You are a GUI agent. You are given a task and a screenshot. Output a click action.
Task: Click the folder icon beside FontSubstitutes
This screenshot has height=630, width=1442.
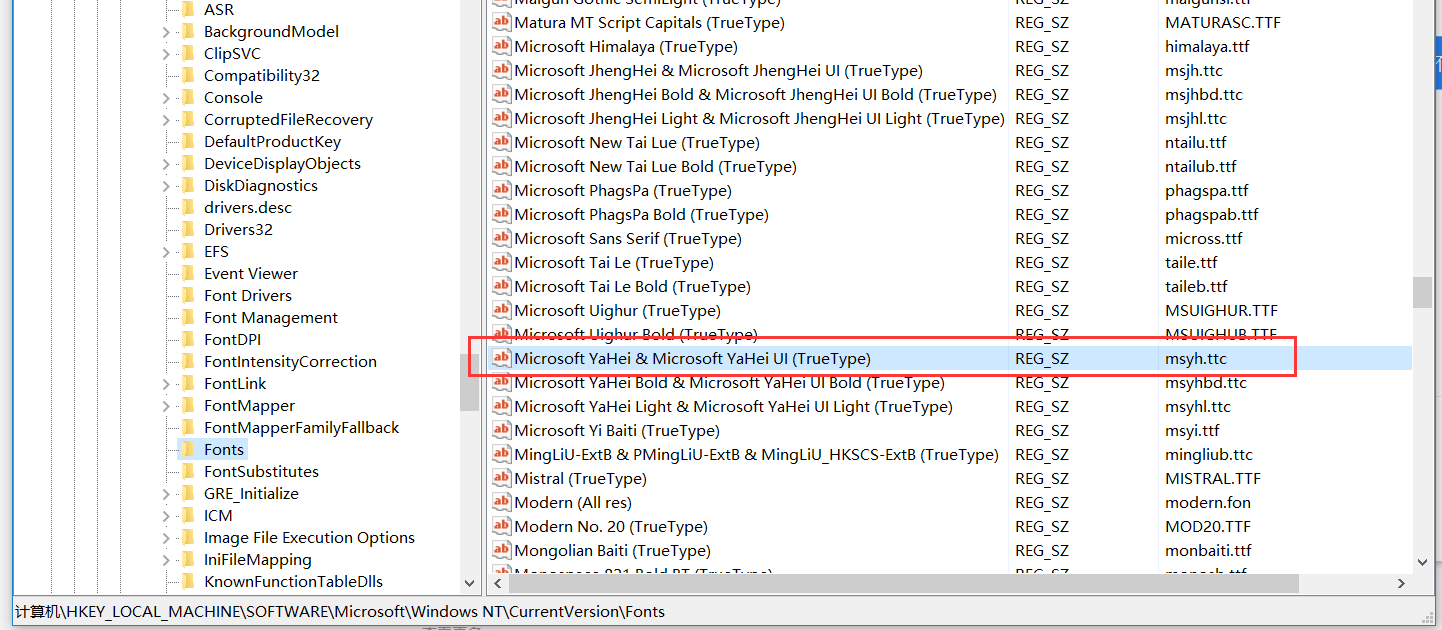(187, 472)
